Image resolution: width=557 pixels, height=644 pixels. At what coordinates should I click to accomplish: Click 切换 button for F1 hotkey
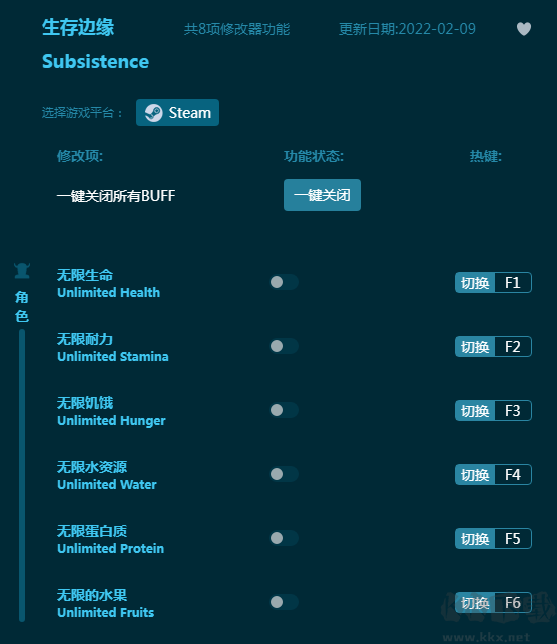pos(475,283)
